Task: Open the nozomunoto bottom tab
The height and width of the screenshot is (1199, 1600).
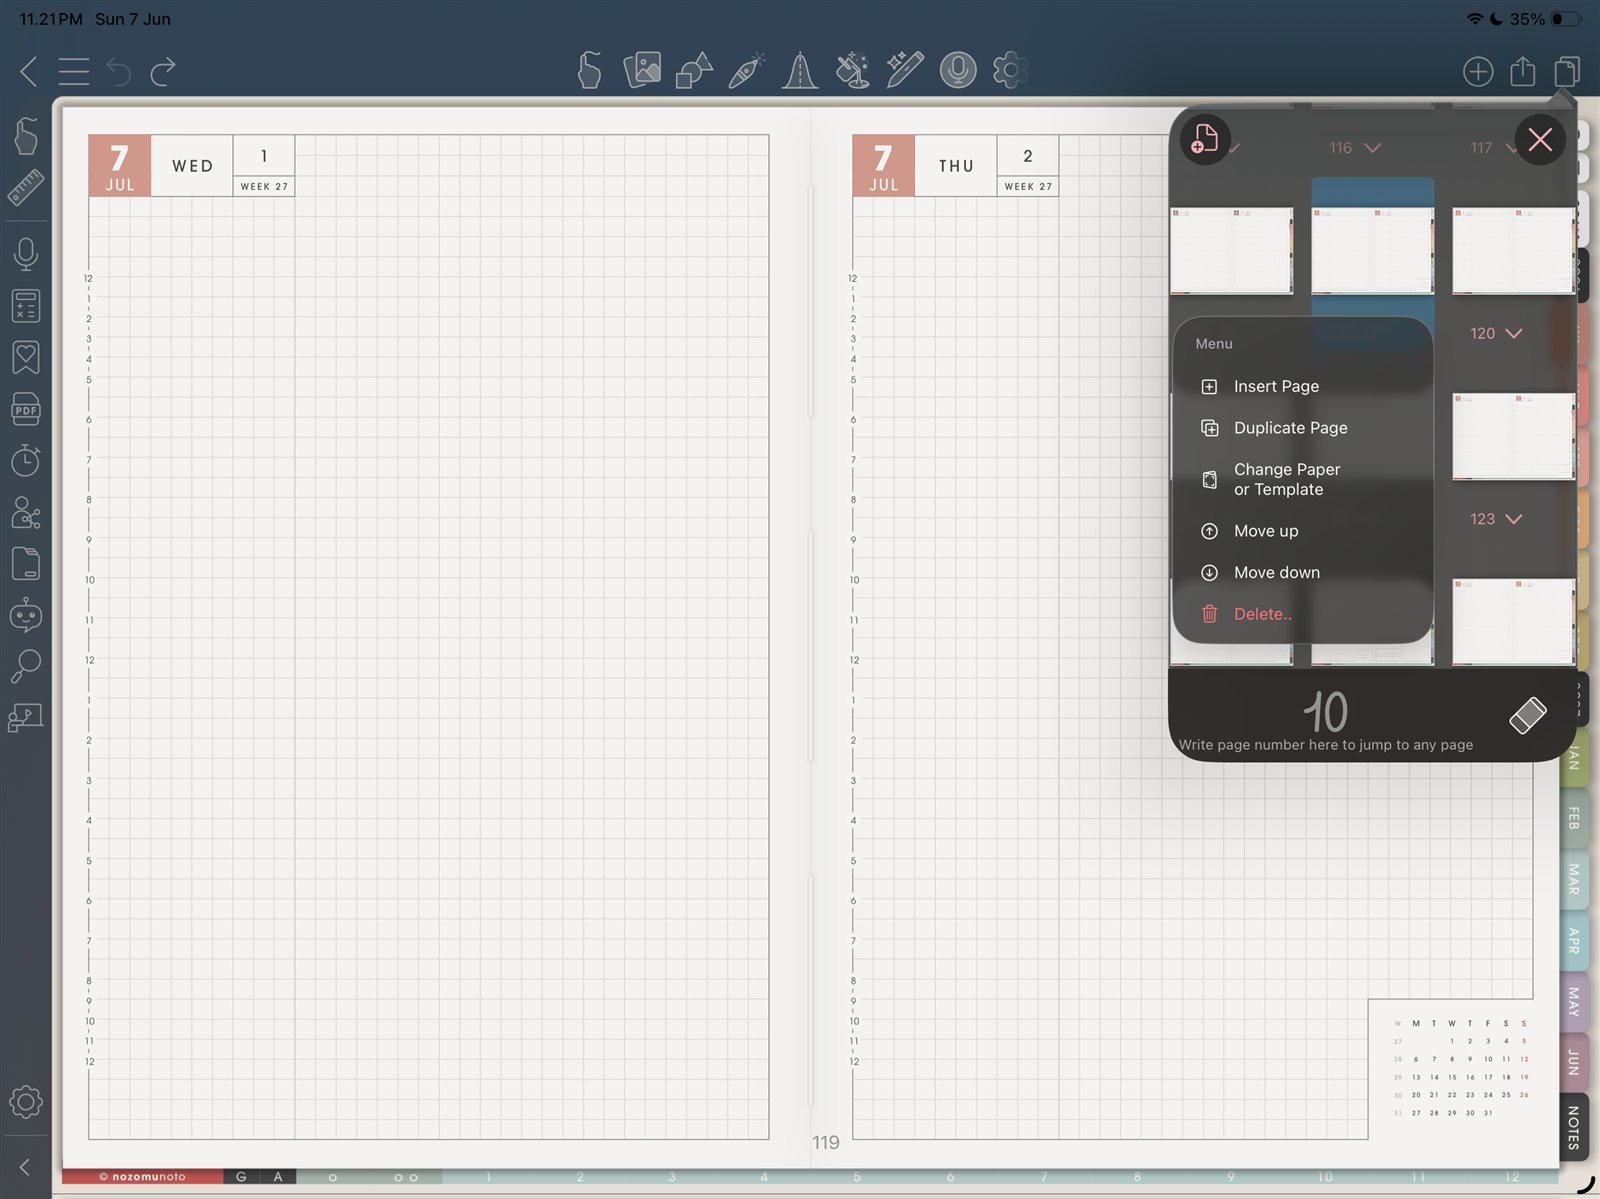Action: click(142, 1177)
